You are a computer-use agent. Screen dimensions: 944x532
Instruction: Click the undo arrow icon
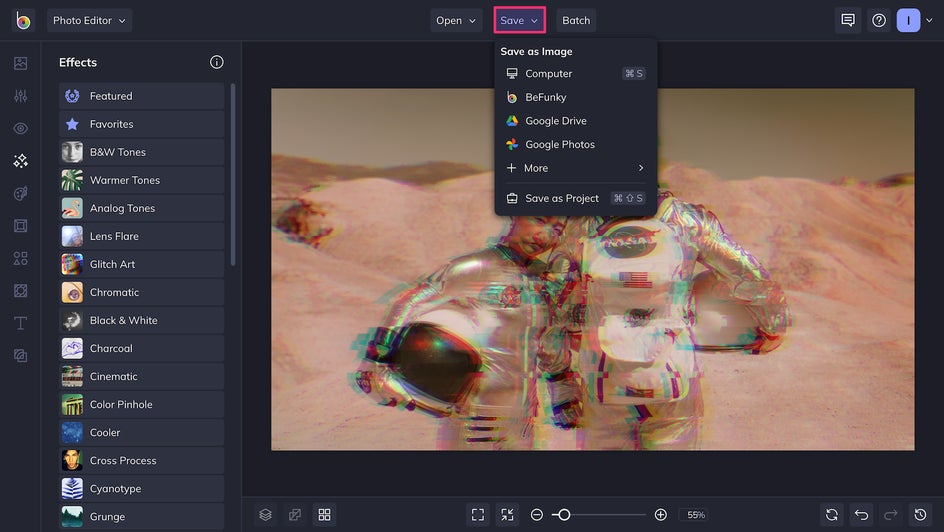pyautogui.click(x=862, y=515)
